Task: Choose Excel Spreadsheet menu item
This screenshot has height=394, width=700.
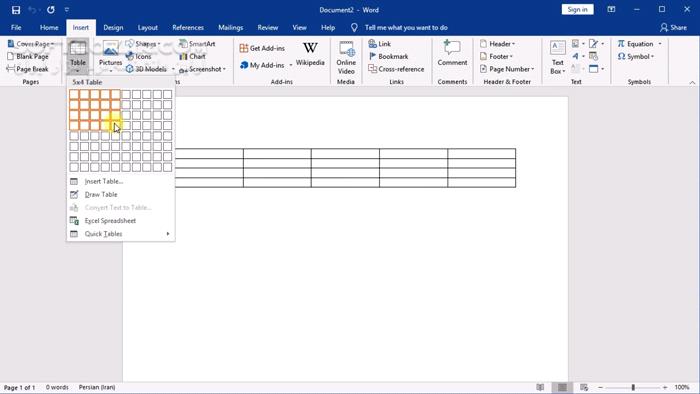Action: (x=121, y=221)
